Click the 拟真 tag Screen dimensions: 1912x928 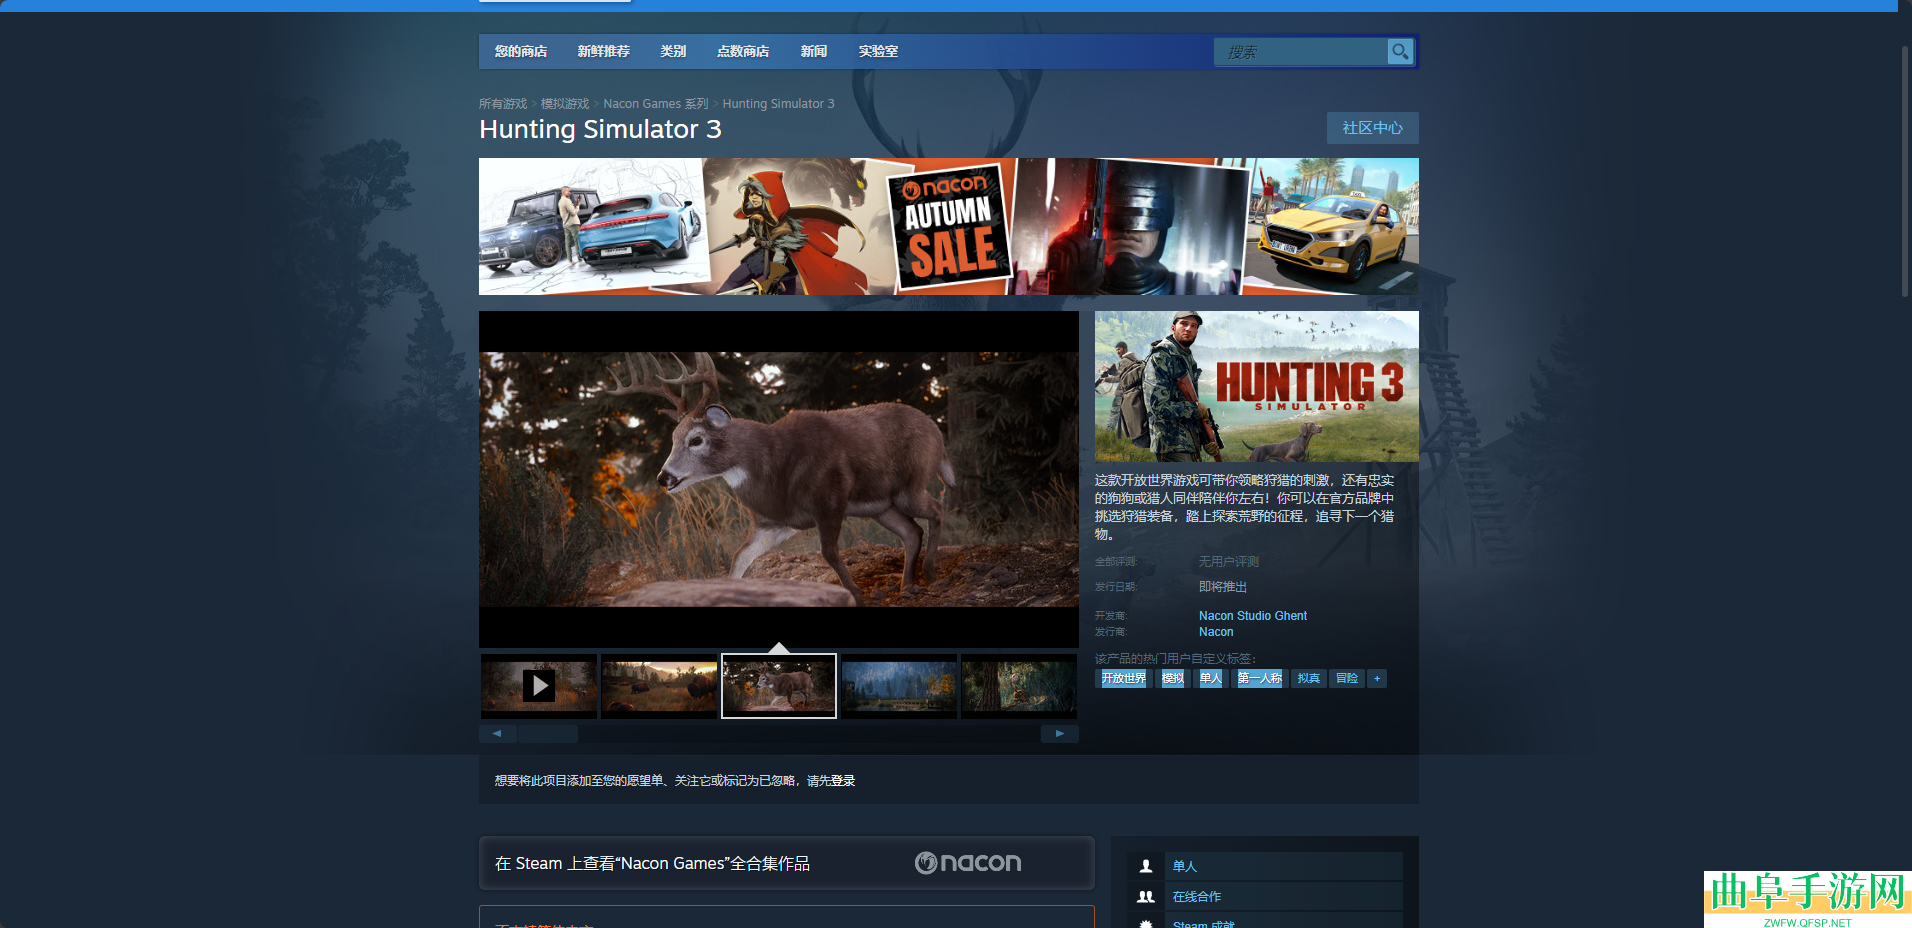point(1308,678)
